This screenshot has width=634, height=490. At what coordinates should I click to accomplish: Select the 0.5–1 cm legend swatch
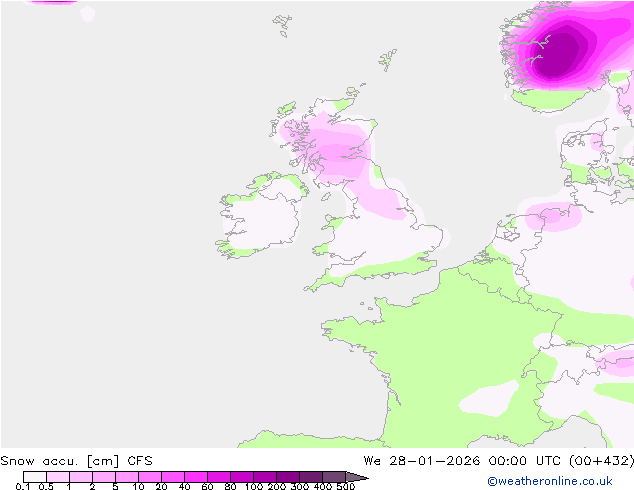pyautogui.click(x=58, y=477)
